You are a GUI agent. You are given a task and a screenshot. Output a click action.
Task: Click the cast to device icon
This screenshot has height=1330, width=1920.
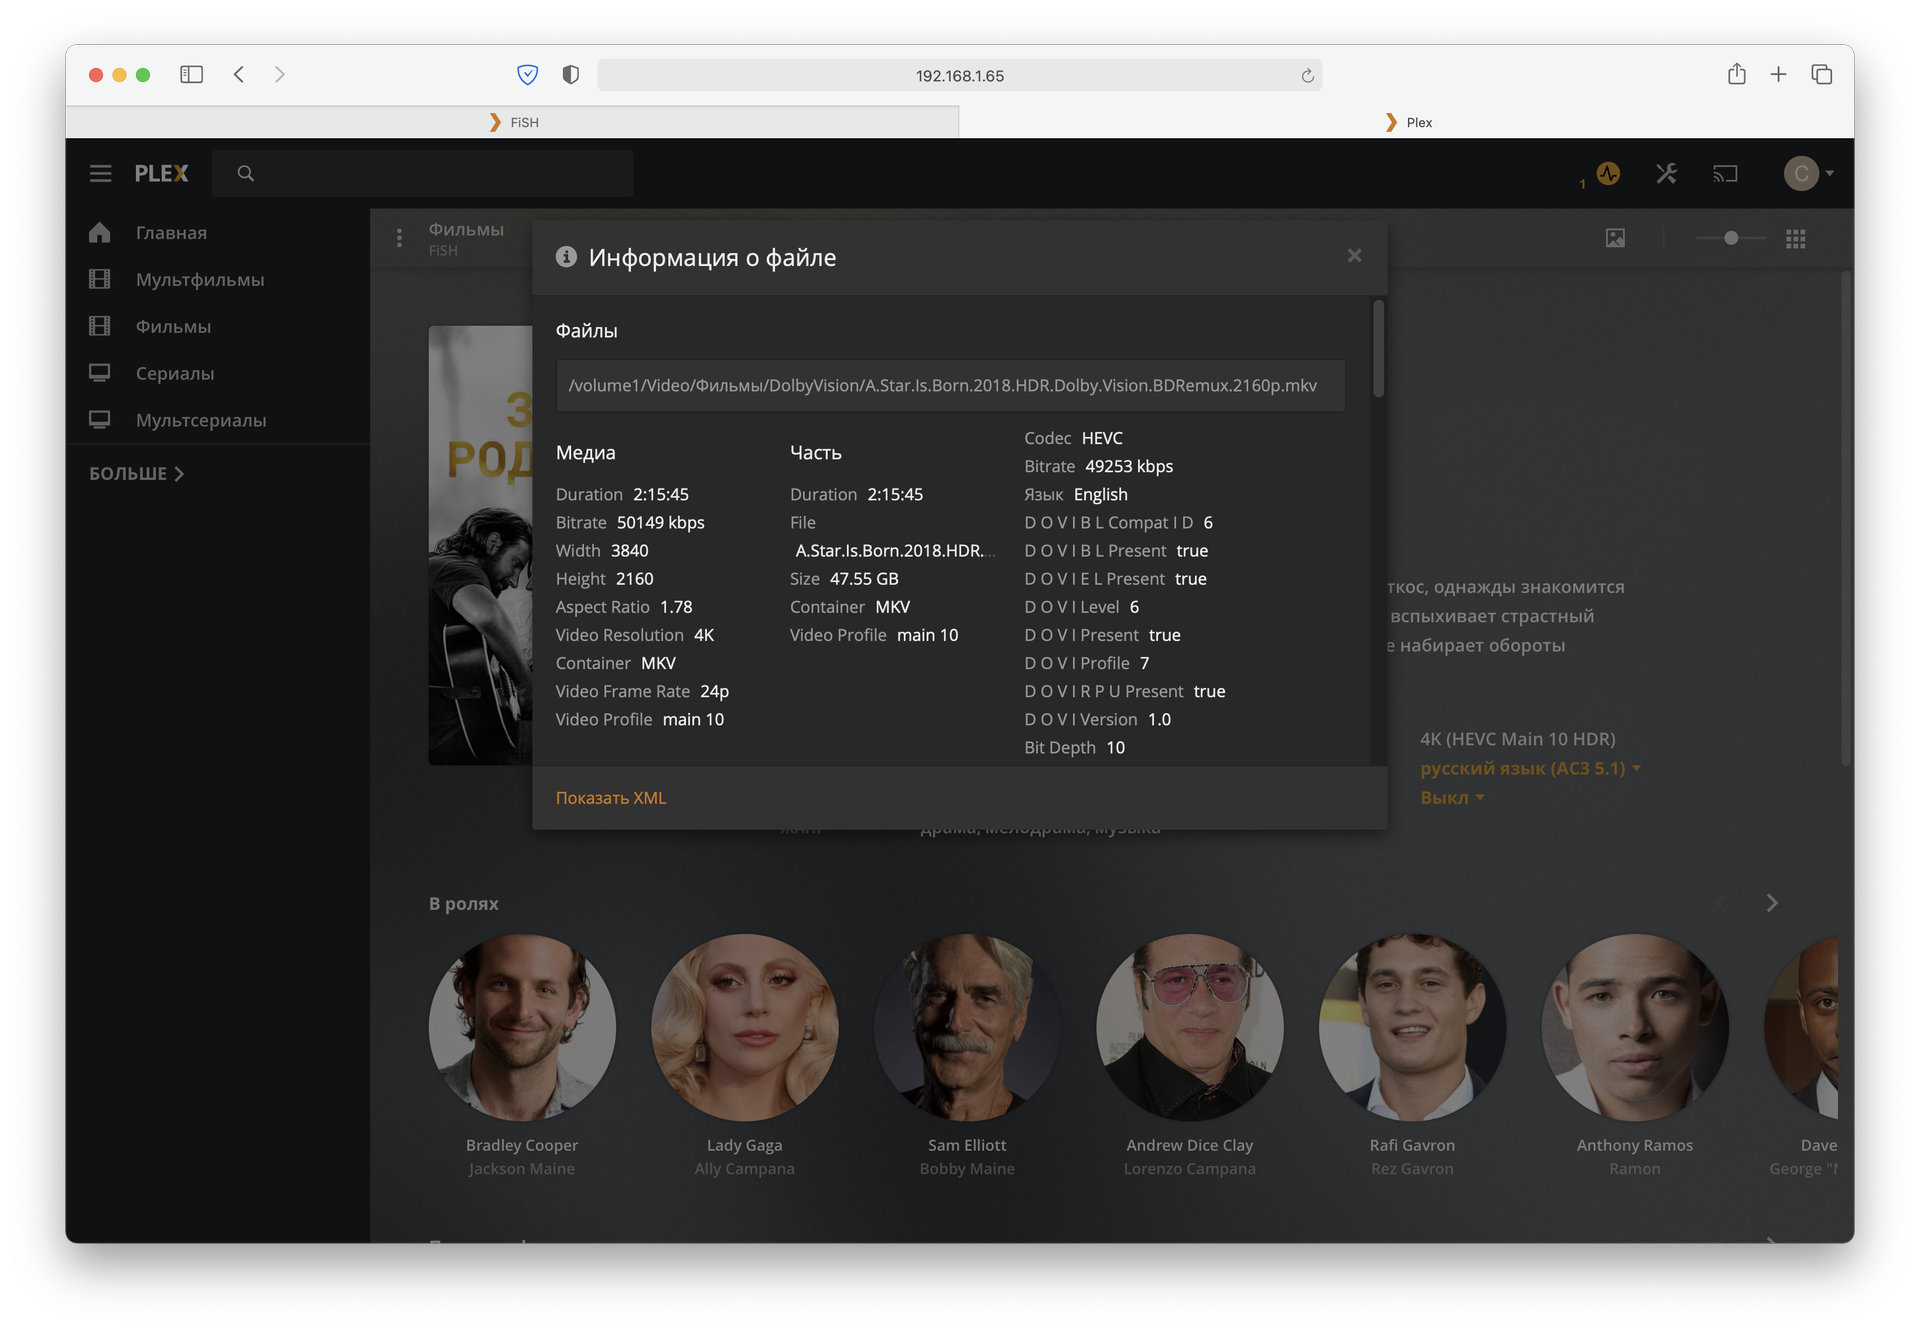click(x=1725, y=173)
